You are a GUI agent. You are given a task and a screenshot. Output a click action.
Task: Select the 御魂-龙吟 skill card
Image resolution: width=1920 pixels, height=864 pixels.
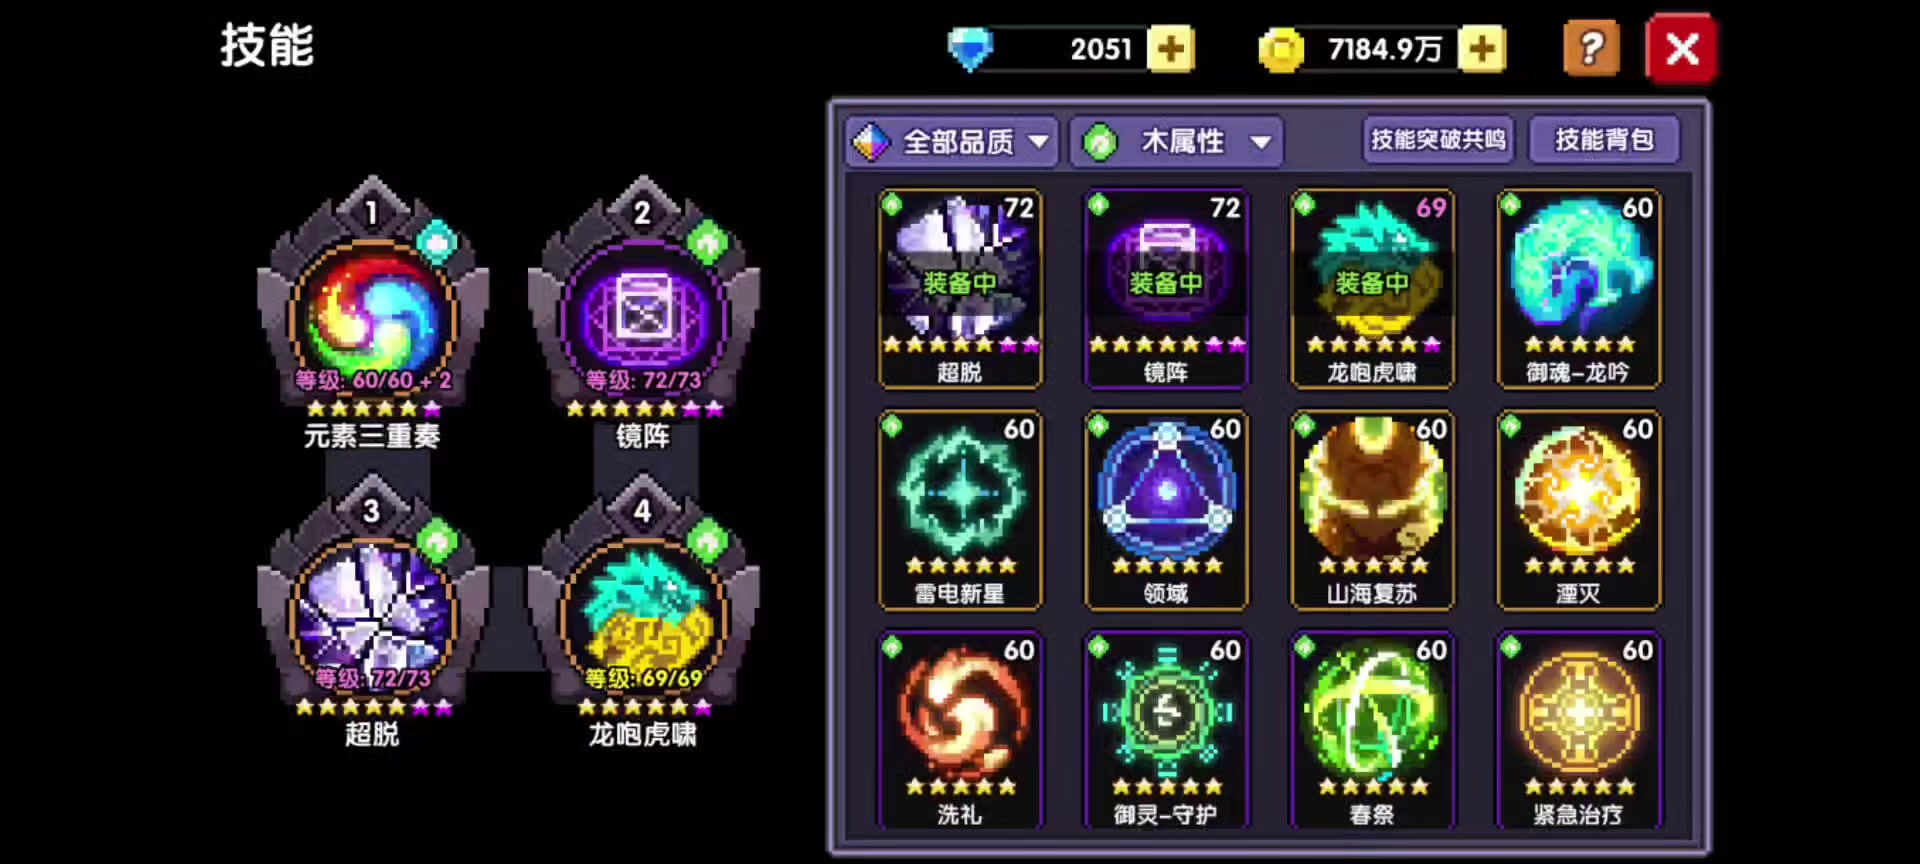pyautogui.click(x=1578, y=288)
